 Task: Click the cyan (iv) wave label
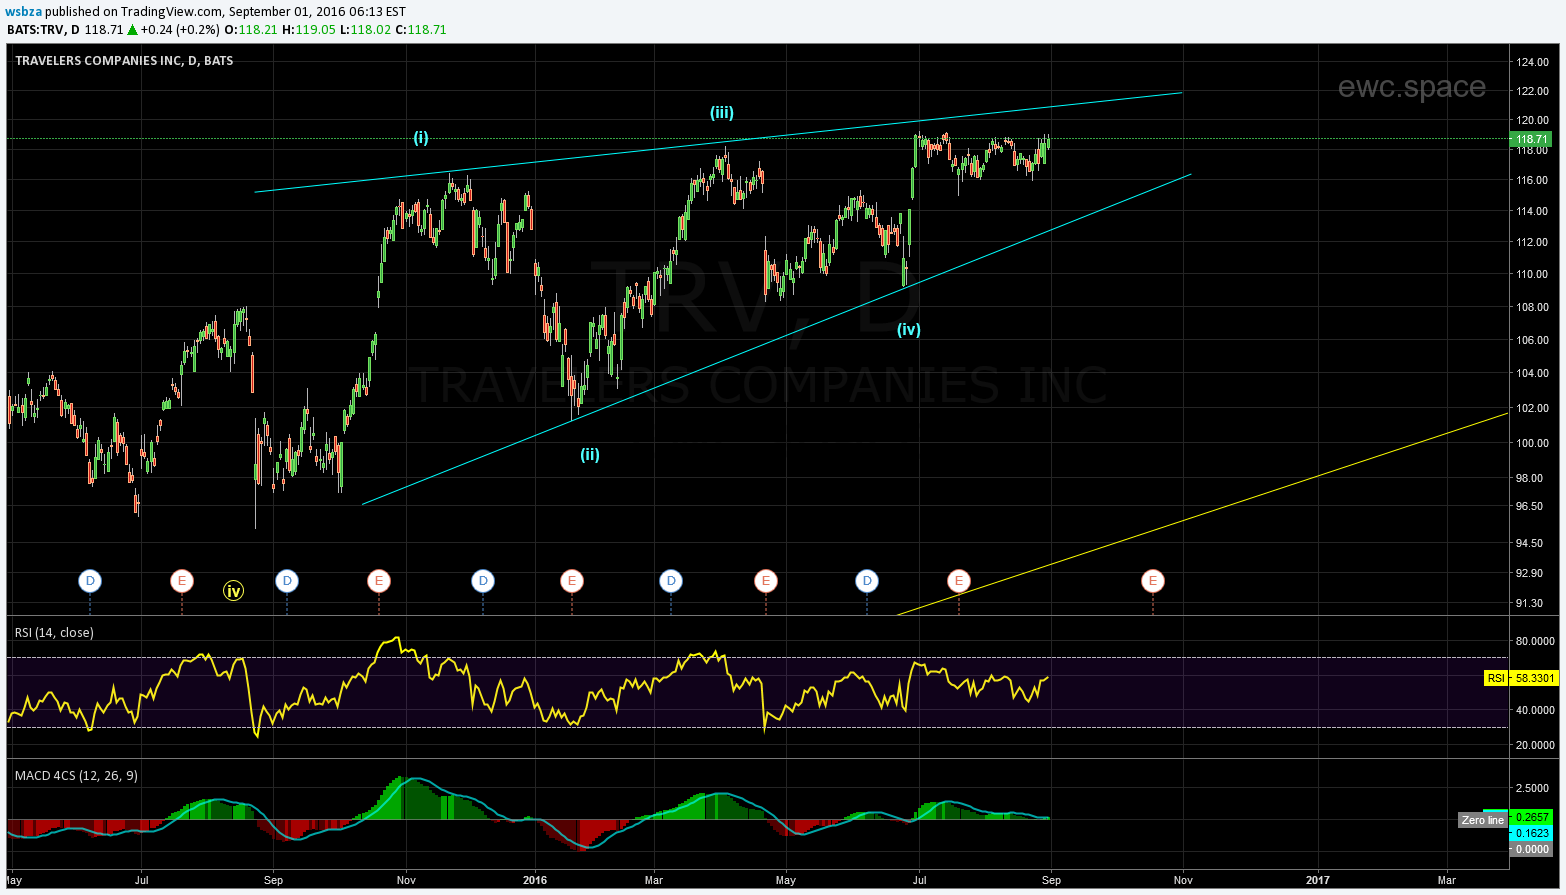click(x=908, y=329)
